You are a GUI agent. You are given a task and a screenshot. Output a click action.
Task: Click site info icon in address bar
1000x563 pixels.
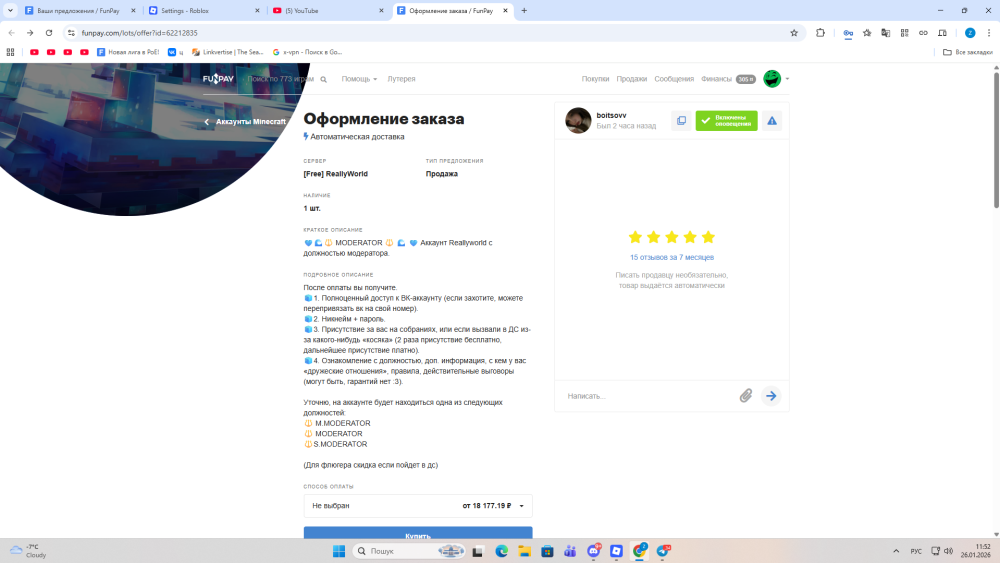tap(71, 33)
